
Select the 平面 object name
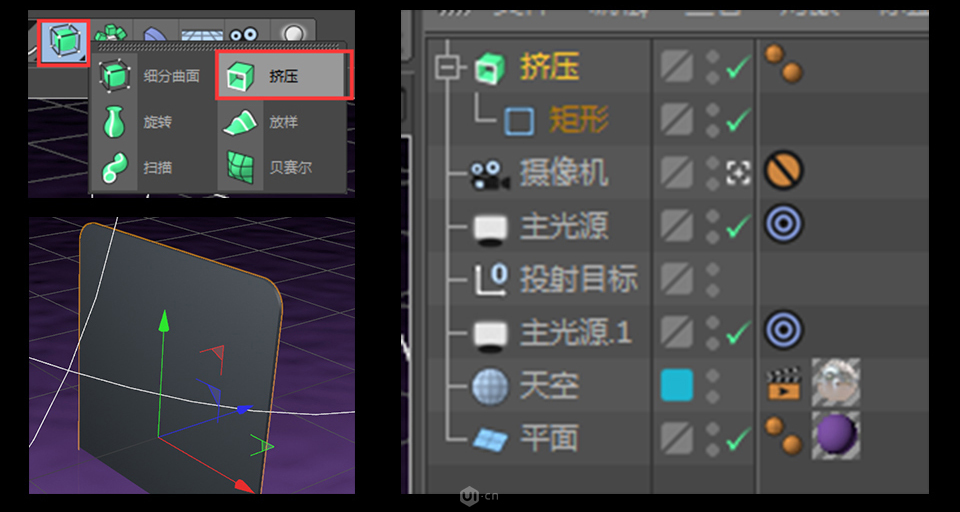(x=549, y=440)
